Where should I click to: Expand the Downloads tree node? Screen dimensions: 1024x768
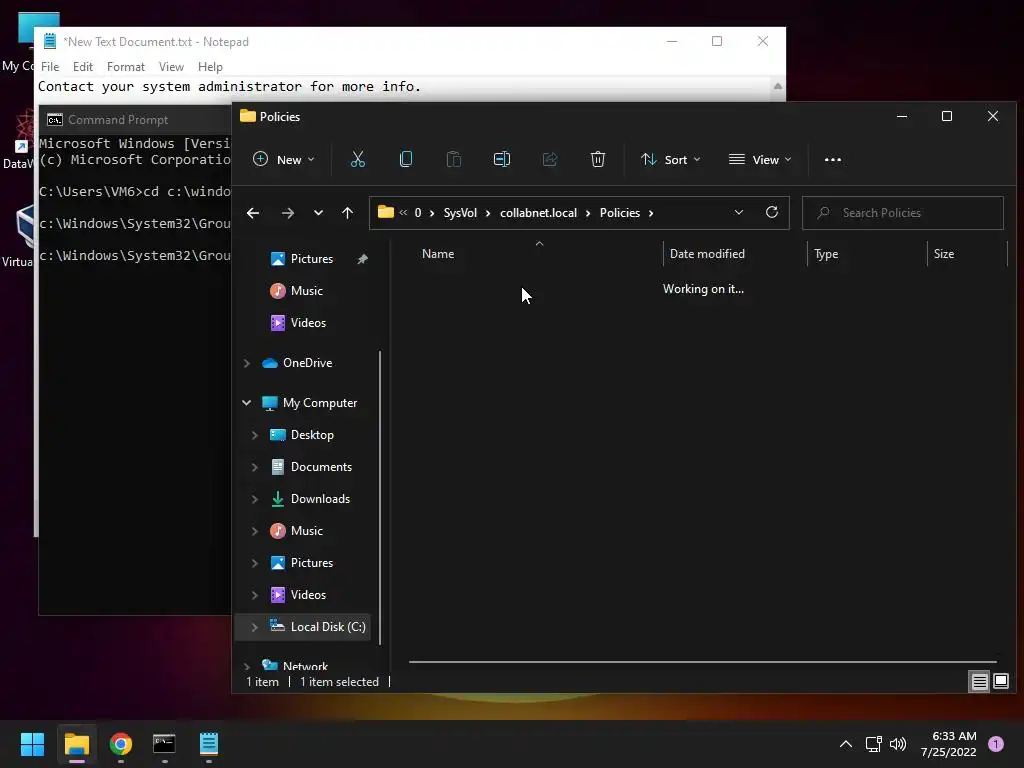(255, 499)
